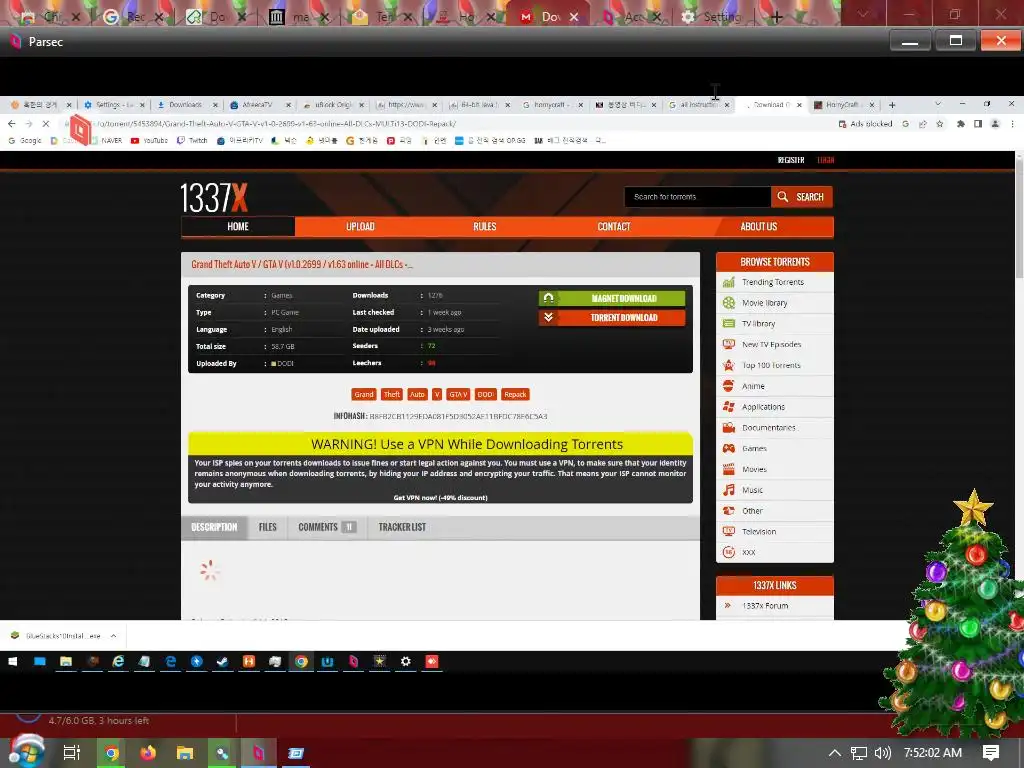The image size is (1024, 768).
Task: Click the Ads blocked indicator
Action: tap(865, 123)
